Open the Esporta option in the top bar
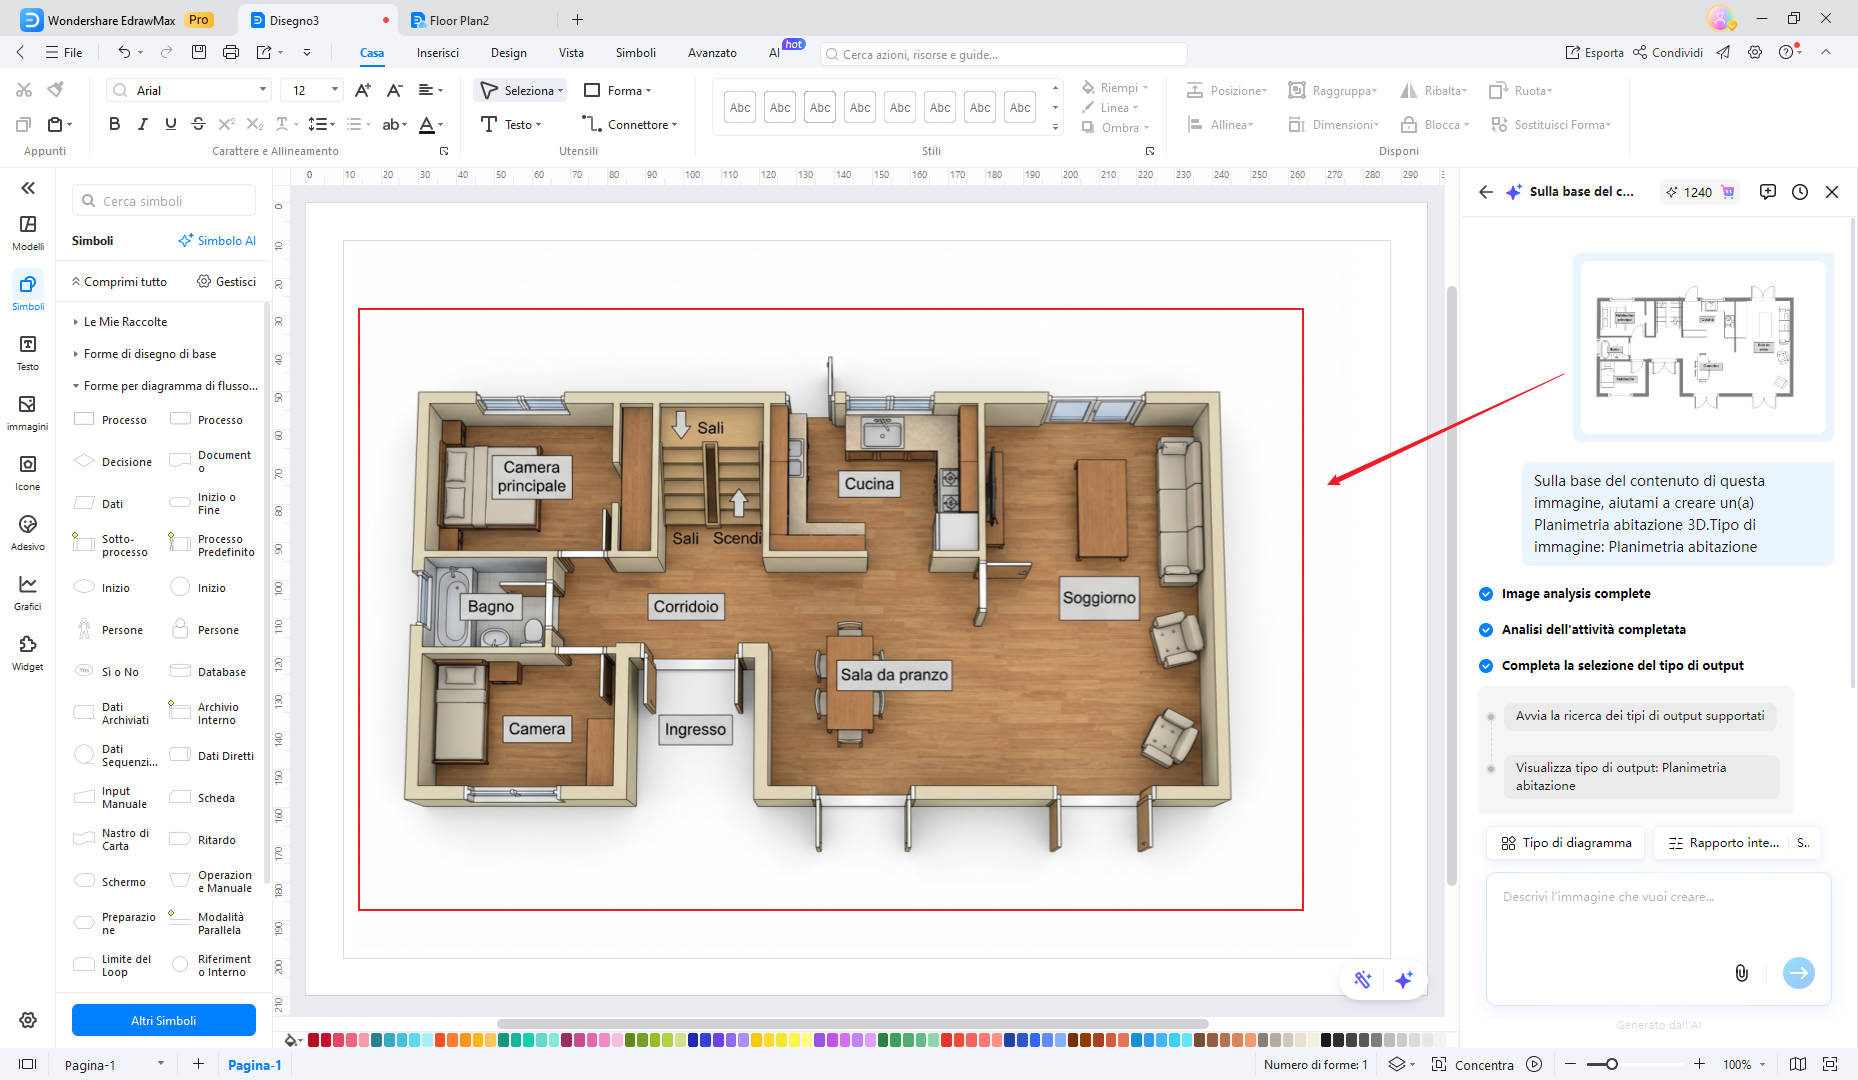Viewport: 1858px width, 1080px height. point(1593,52)
